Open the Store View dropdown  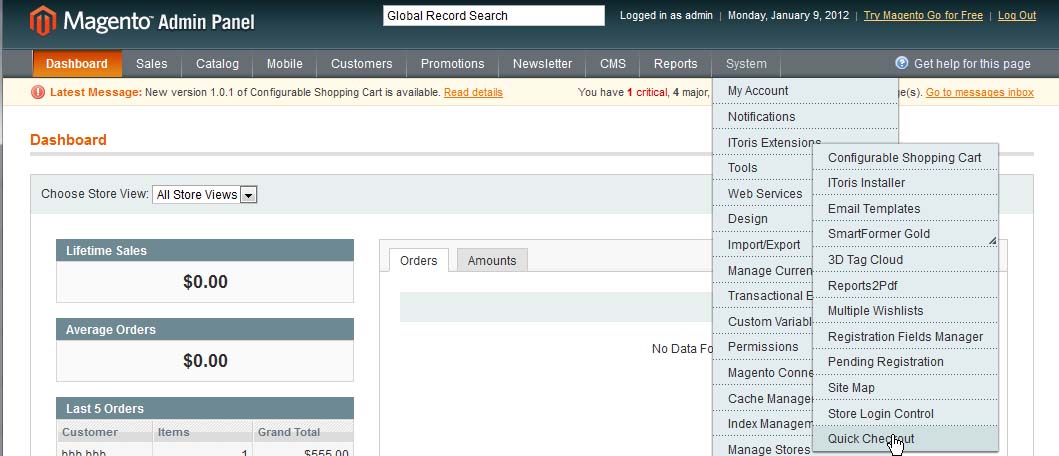205,195
